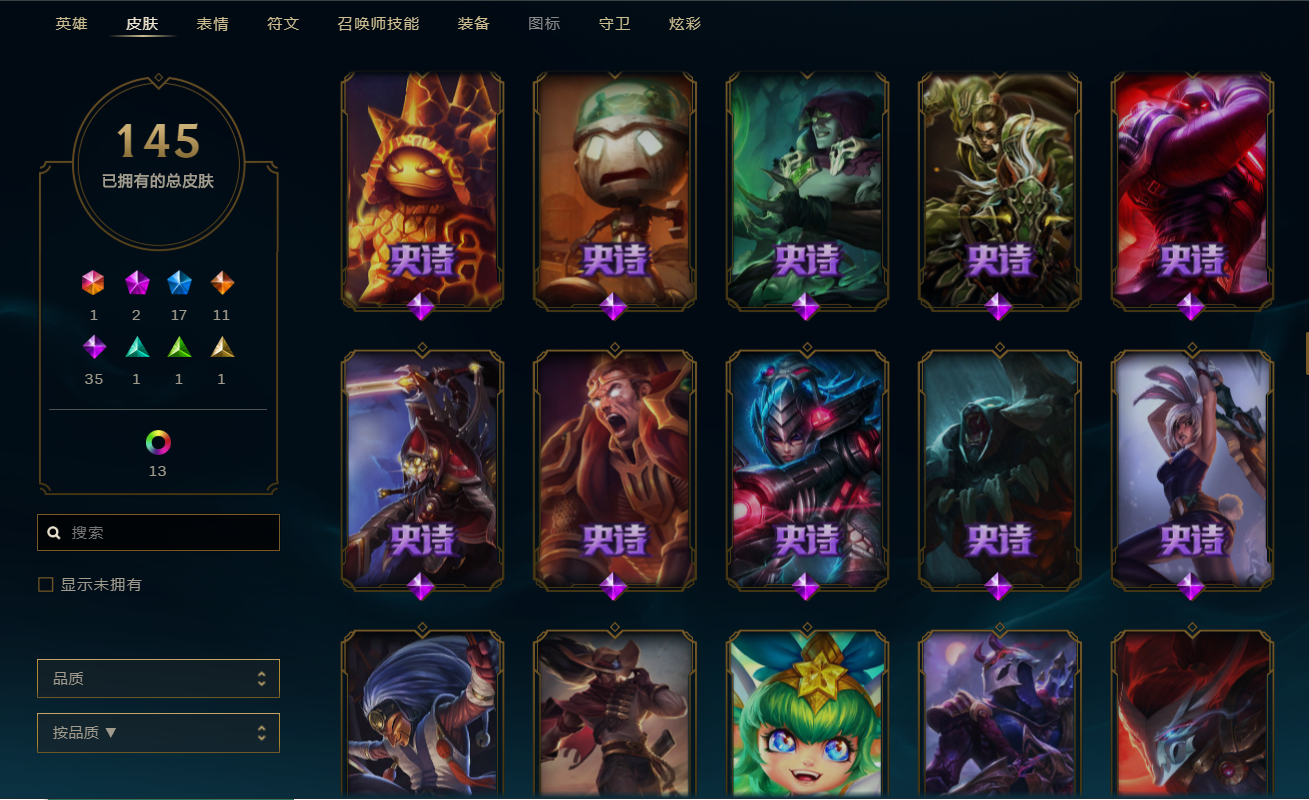Click the green triangle gem icon
The width and height of the screenshot is (1309, 800).
pyautogui.click(x=179, y=347)
